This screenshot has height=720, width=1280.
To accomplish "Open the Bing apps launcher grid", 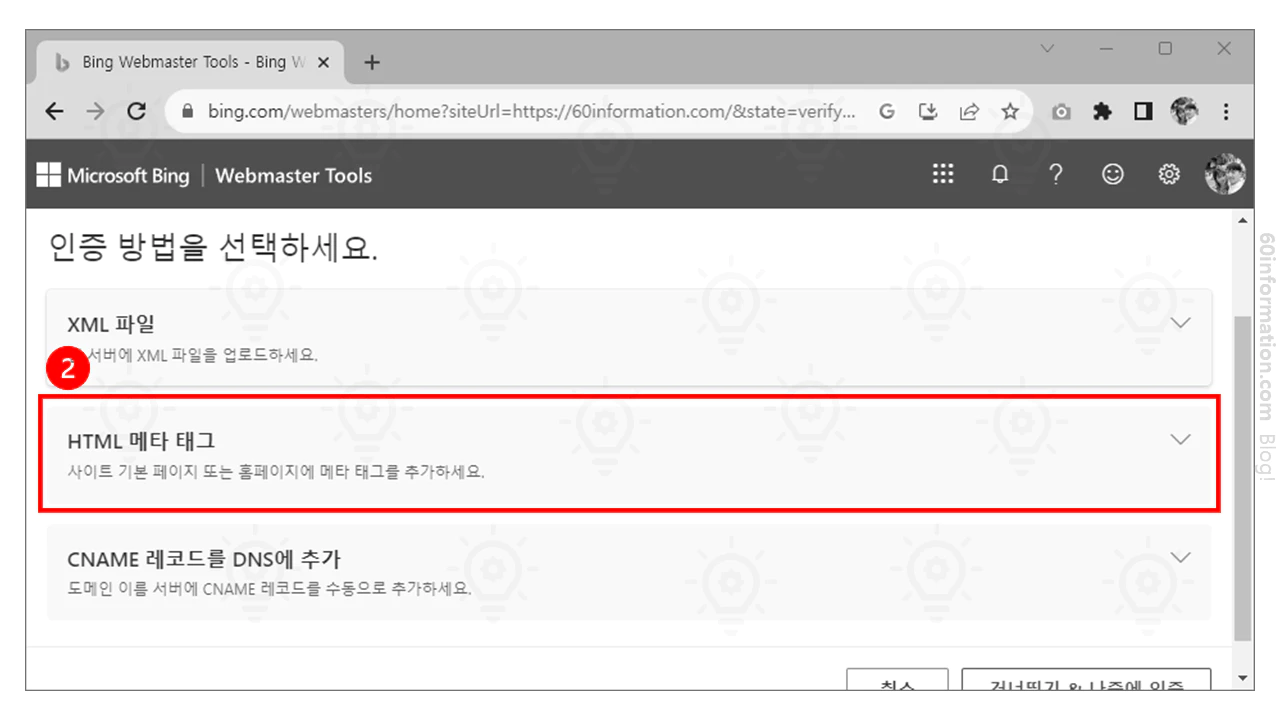I will coord(942,173).
